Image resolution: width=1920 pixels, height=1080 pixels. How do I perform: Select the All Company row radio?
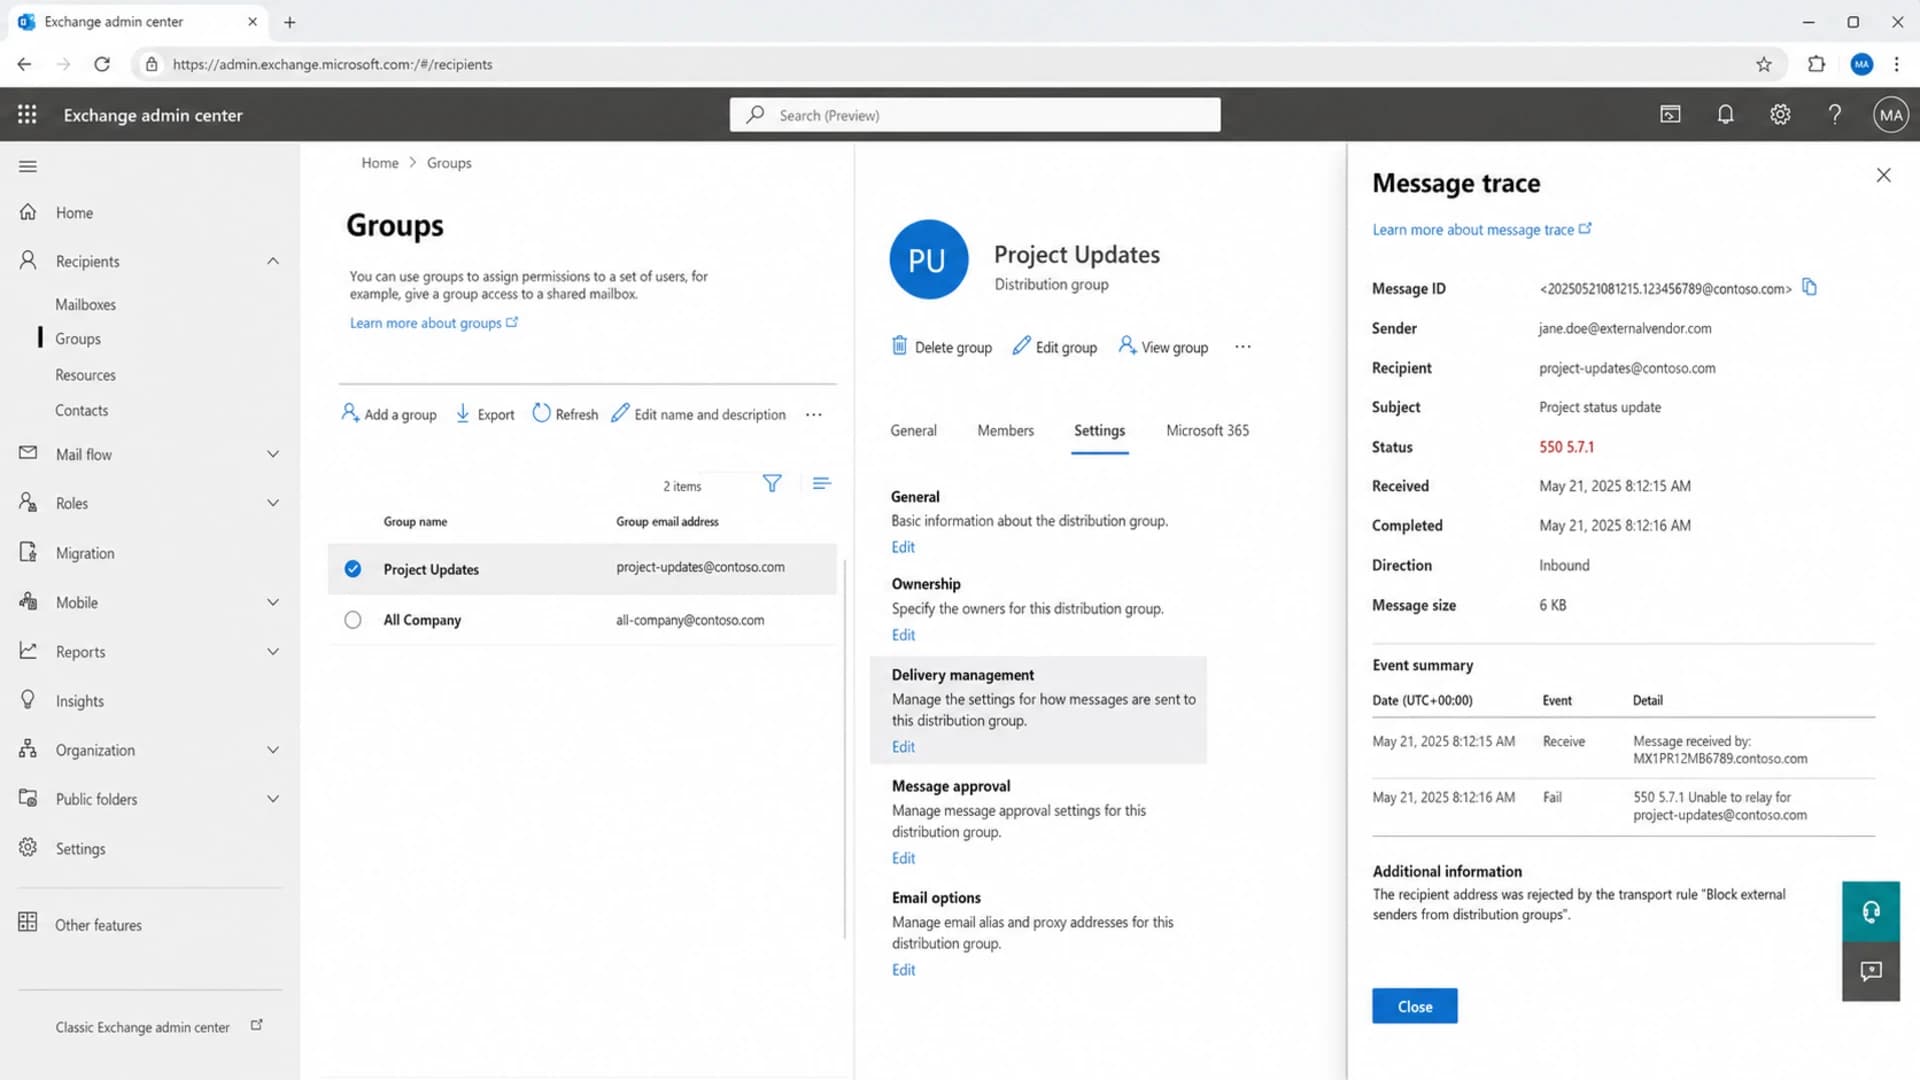point(353,620)
